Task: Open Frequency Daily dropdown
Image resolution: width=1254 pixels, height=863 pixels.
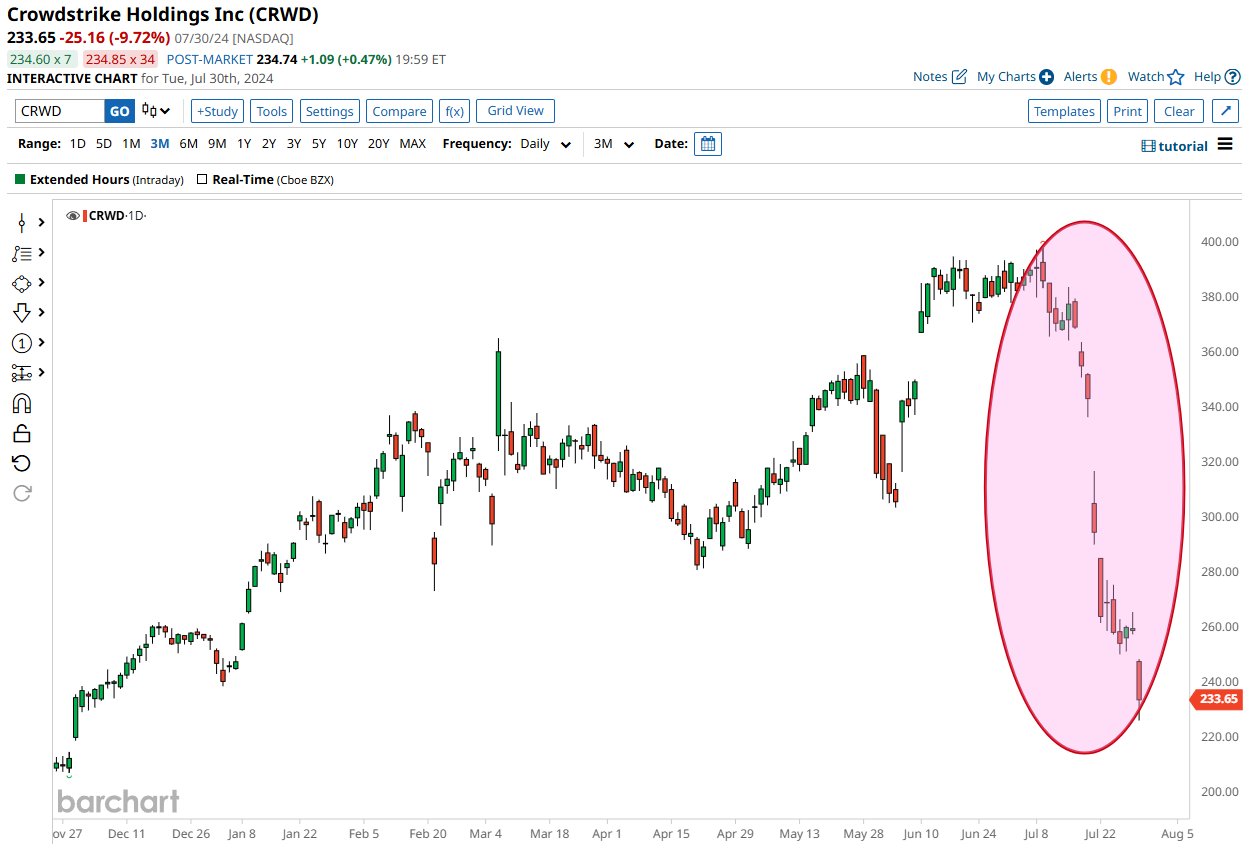Action: tap(545, 144)
